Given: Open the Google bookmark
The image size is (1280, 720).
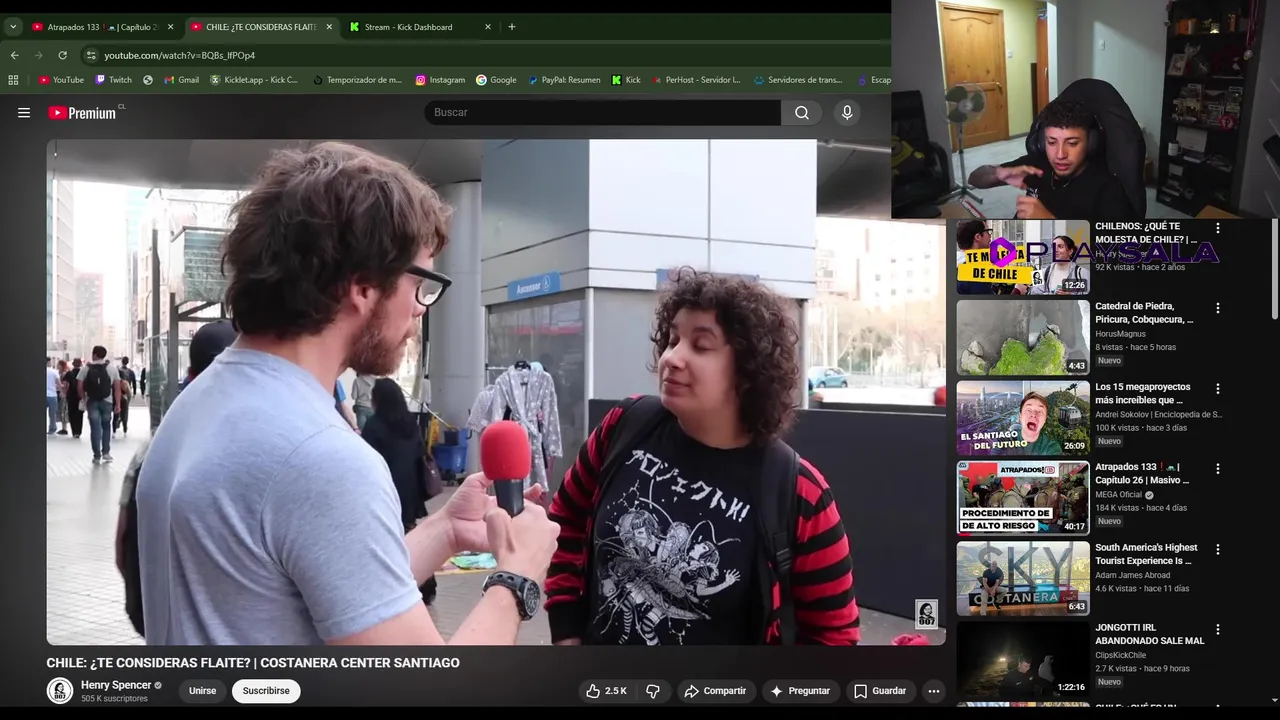Looking at the screenshot, I should coord(496,80).
